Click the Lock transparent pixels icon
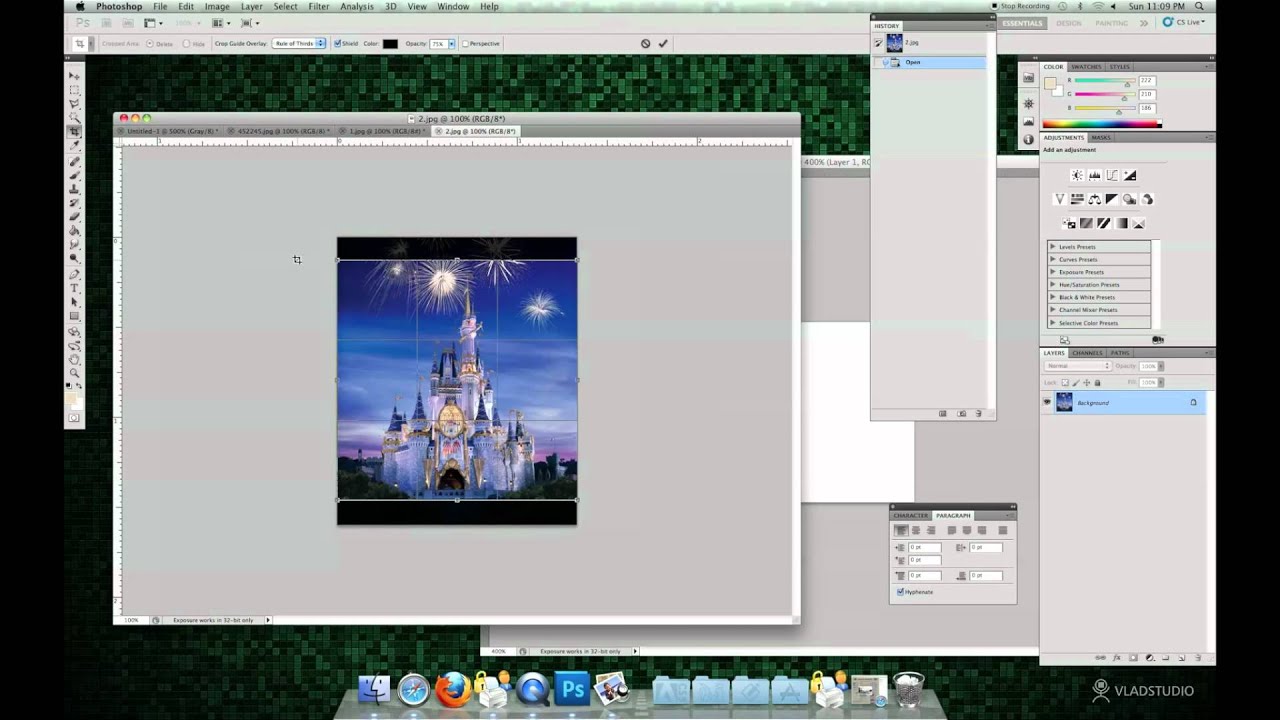 [x=1065, y=382]
